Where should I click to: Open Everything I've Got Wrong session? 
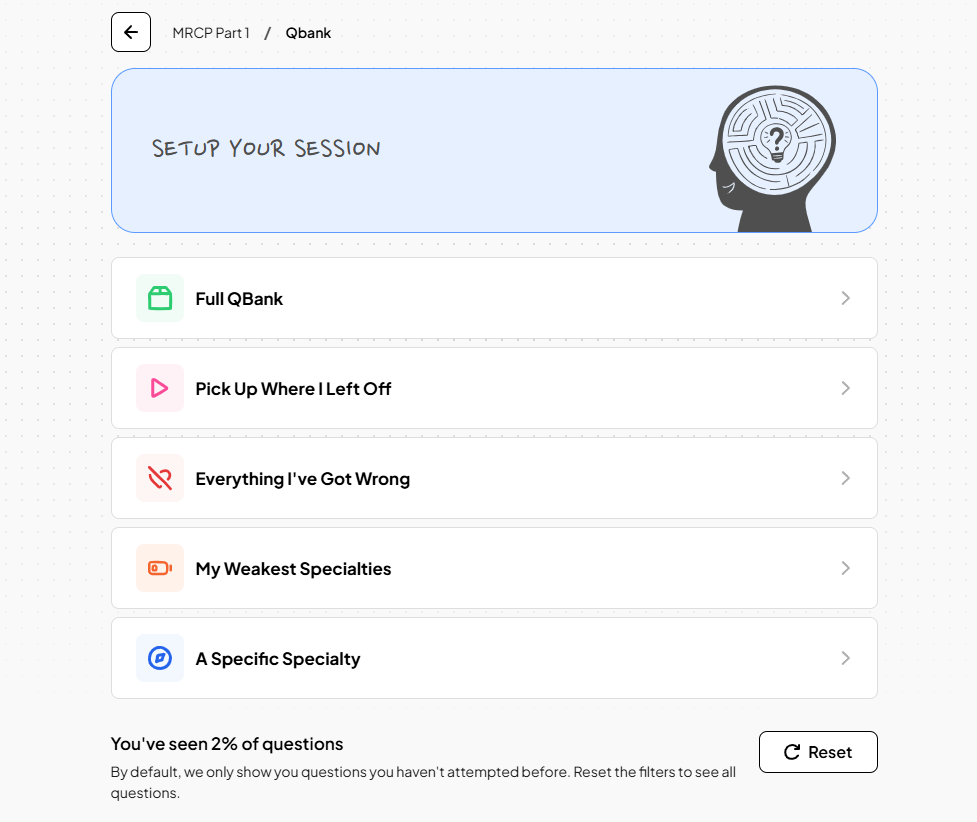pyautogui.click(x=494, y=478)
